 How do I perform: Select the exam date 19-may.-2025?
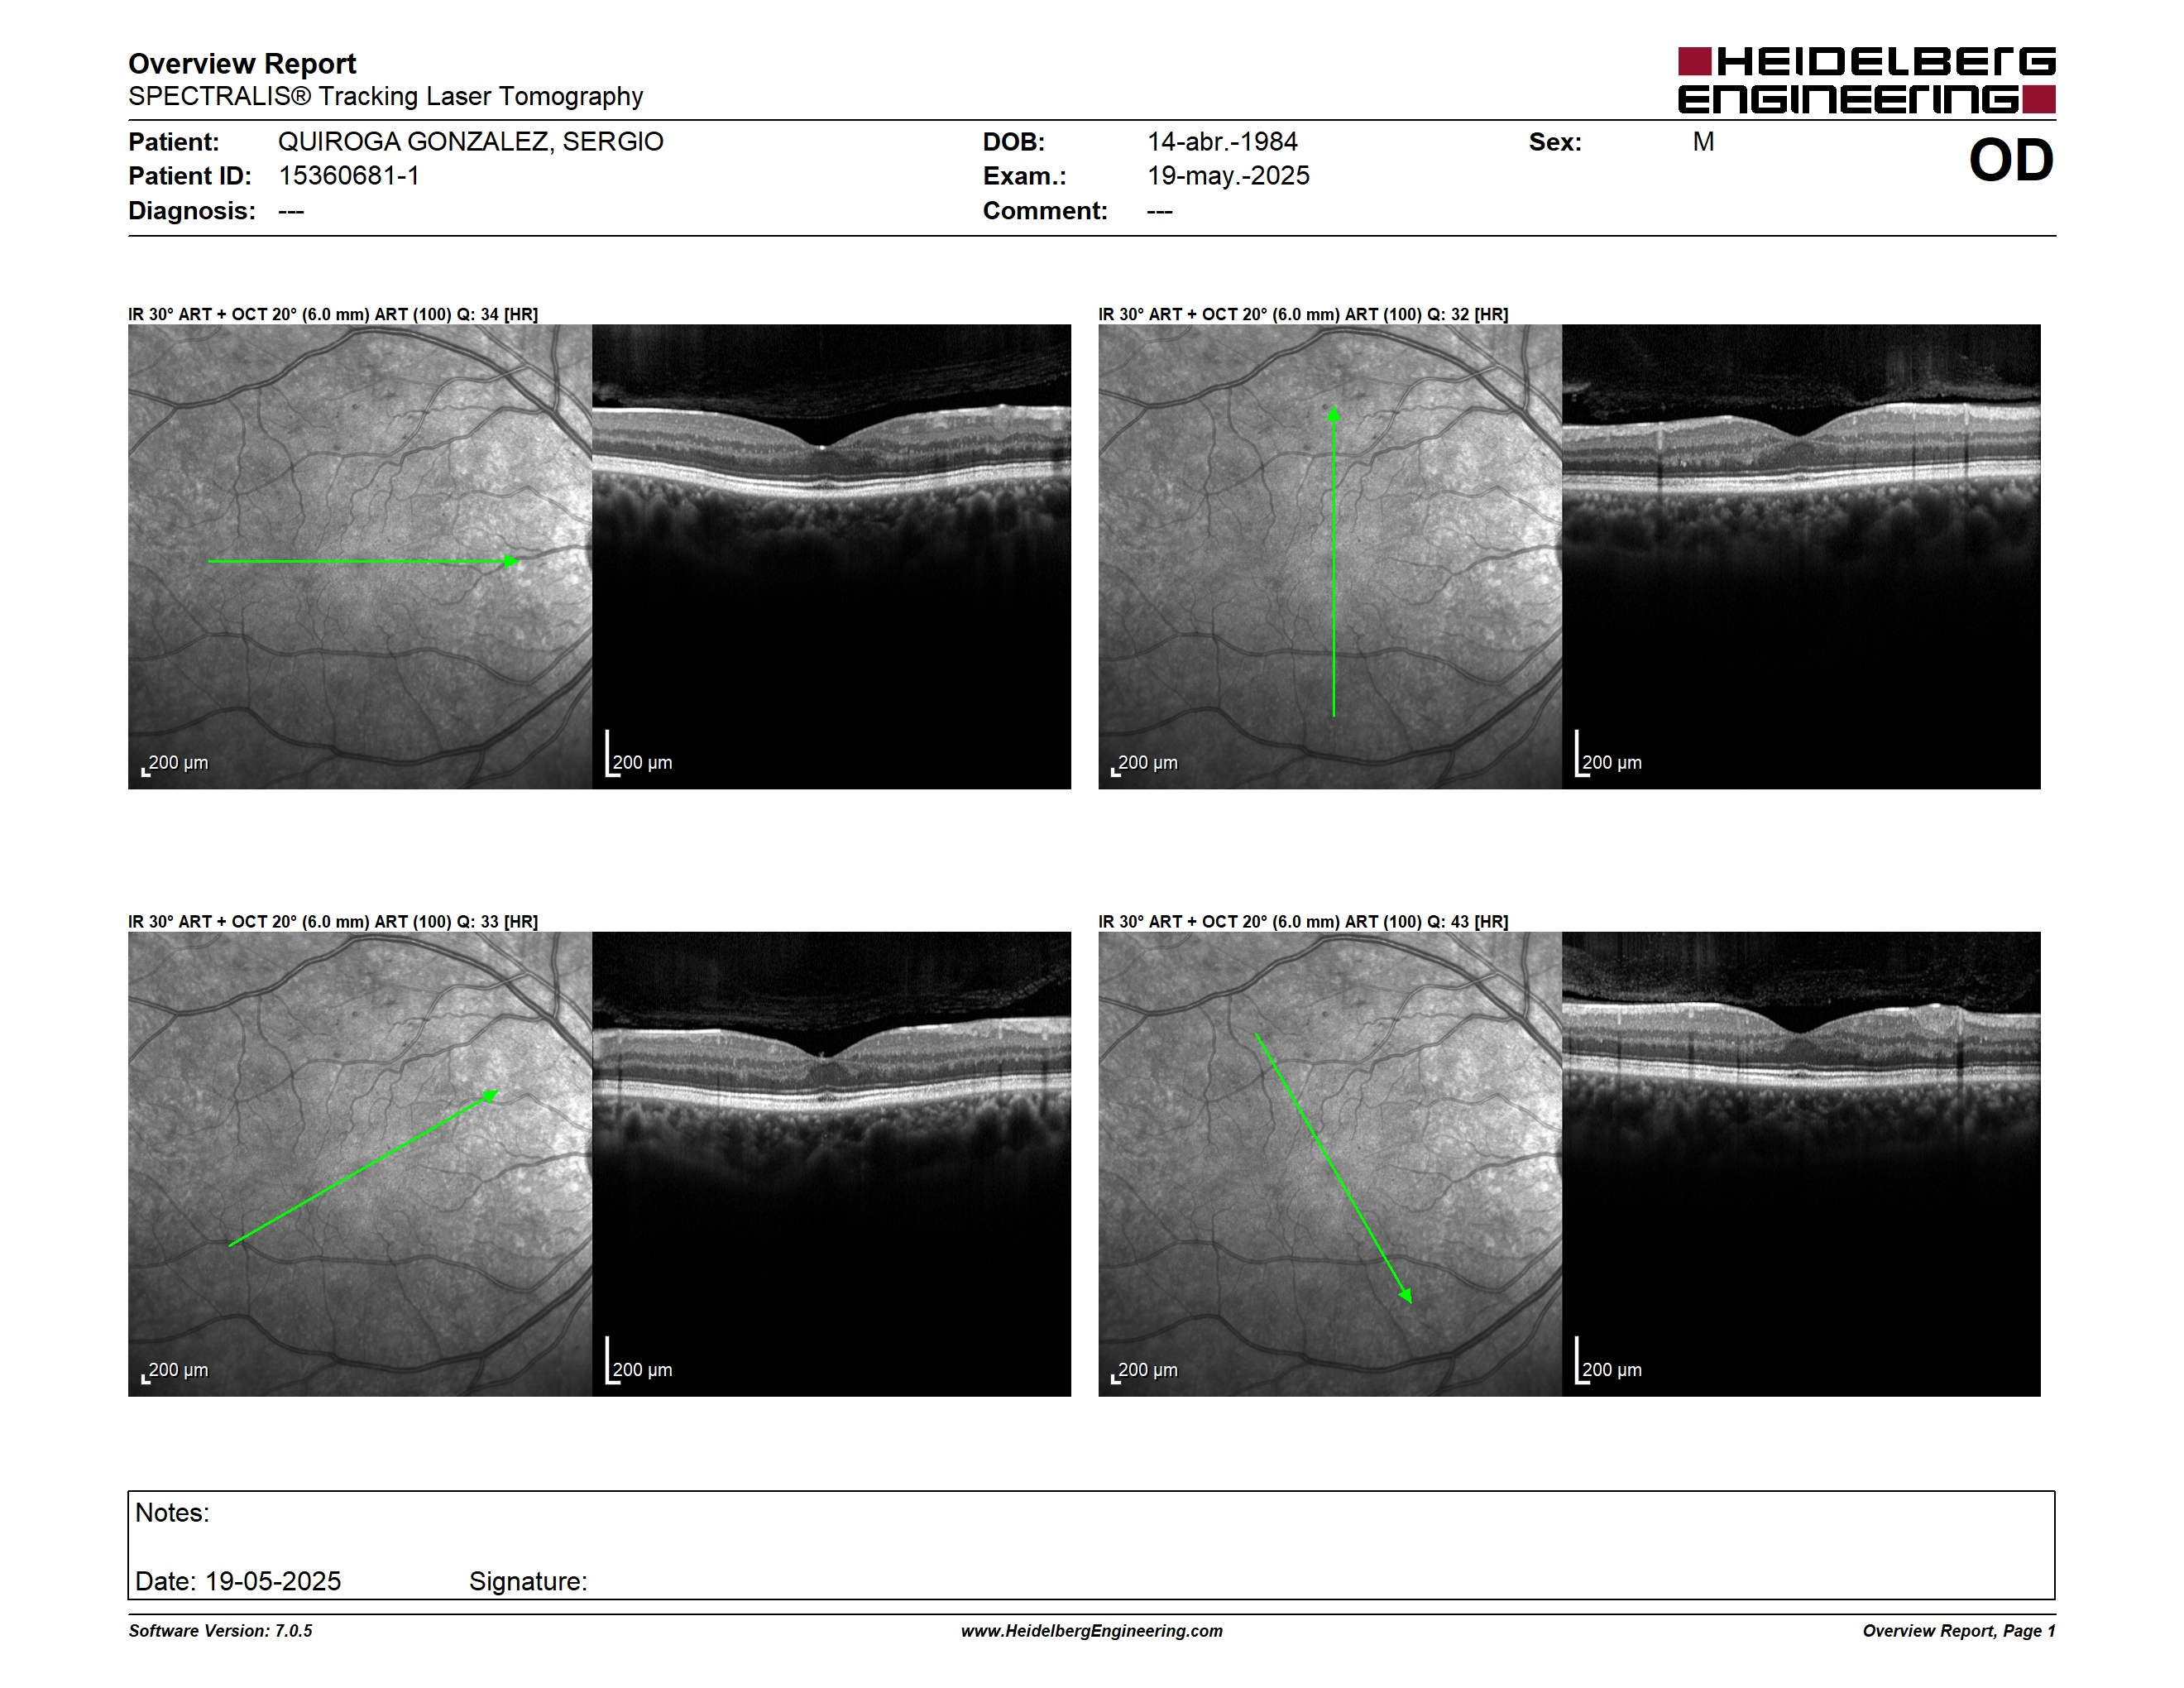click(1228, 176)
